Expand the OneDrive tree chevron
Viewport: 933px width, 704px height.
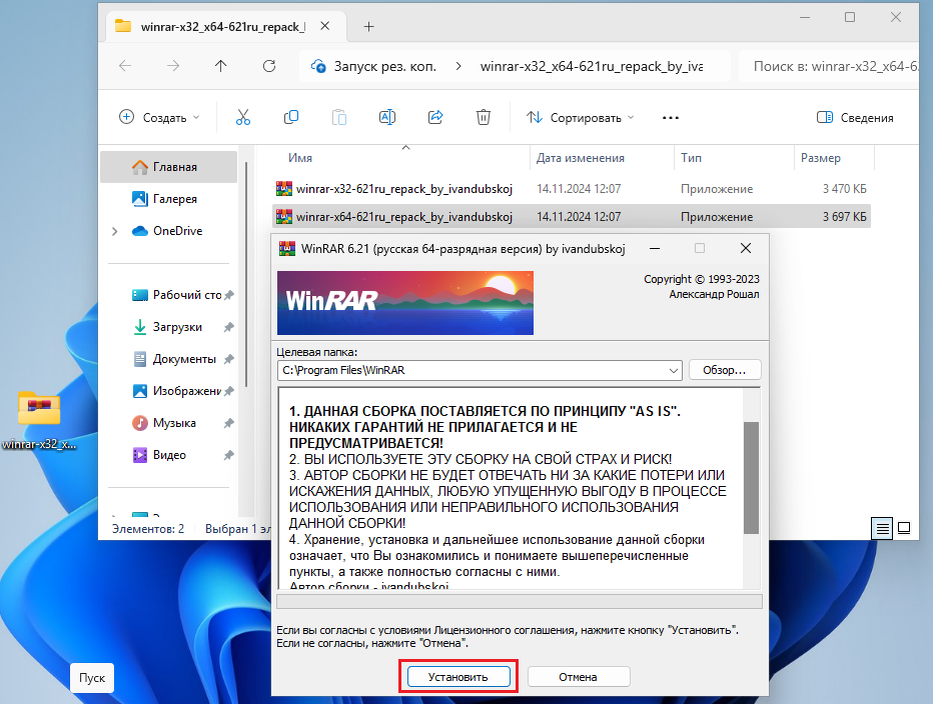point(114,231)
